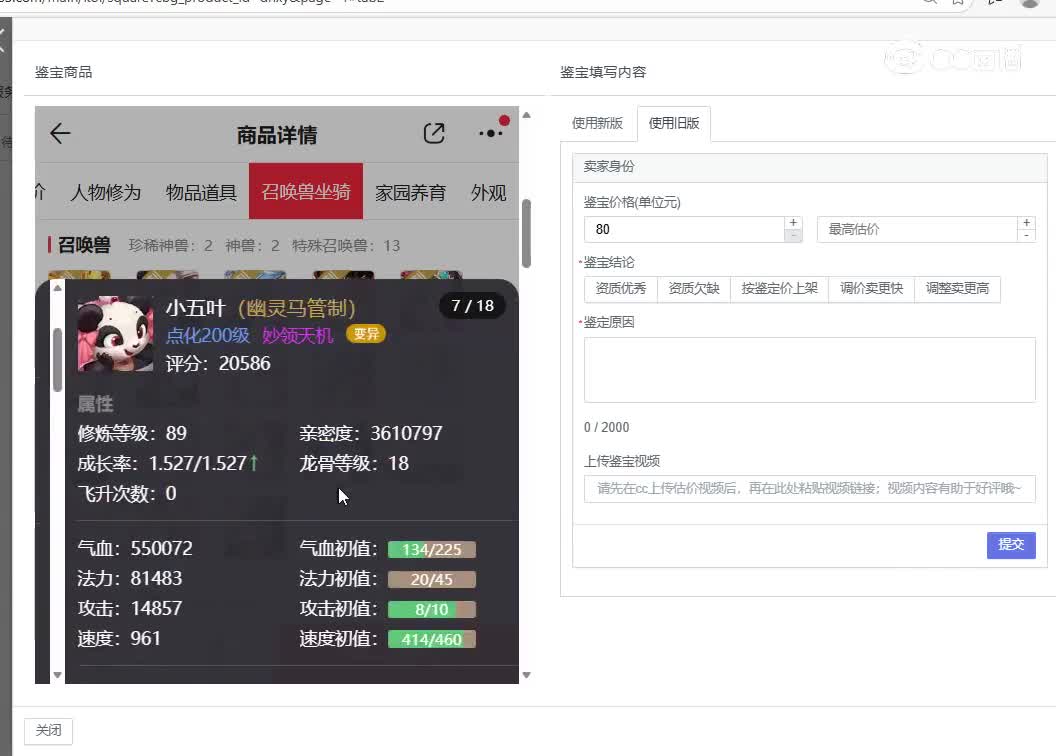This screenshot has width=1056, height=756.
Task: Click the pet name 小五叶
Action: (x=195, y=308)
